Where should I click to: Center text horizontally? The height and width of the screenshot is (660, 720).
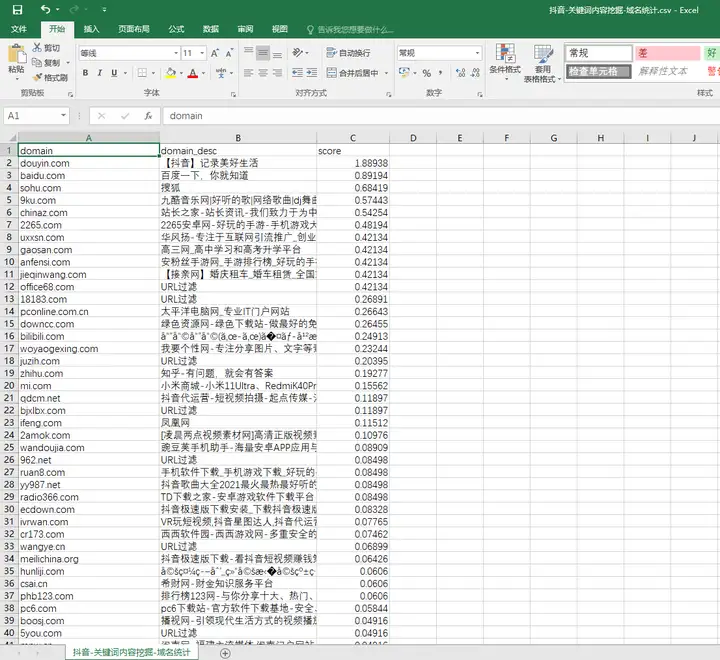263,73
